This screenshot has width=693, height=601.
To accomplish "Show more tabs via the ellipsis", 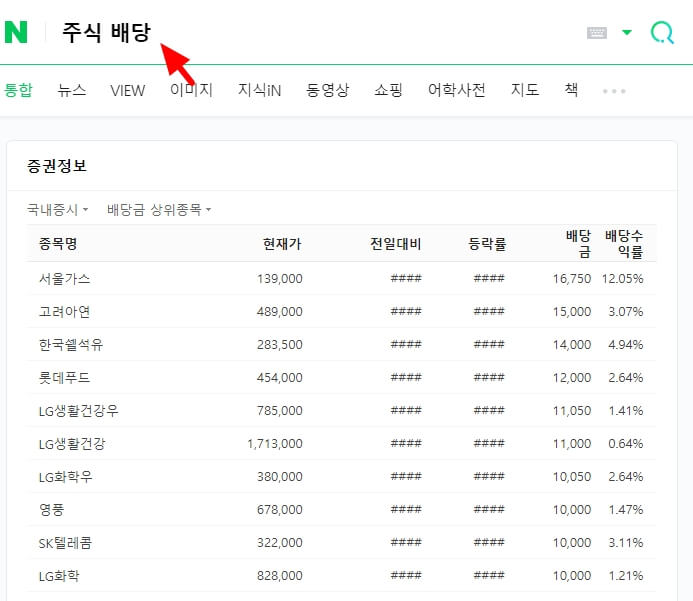I will [x=614, y=91].
